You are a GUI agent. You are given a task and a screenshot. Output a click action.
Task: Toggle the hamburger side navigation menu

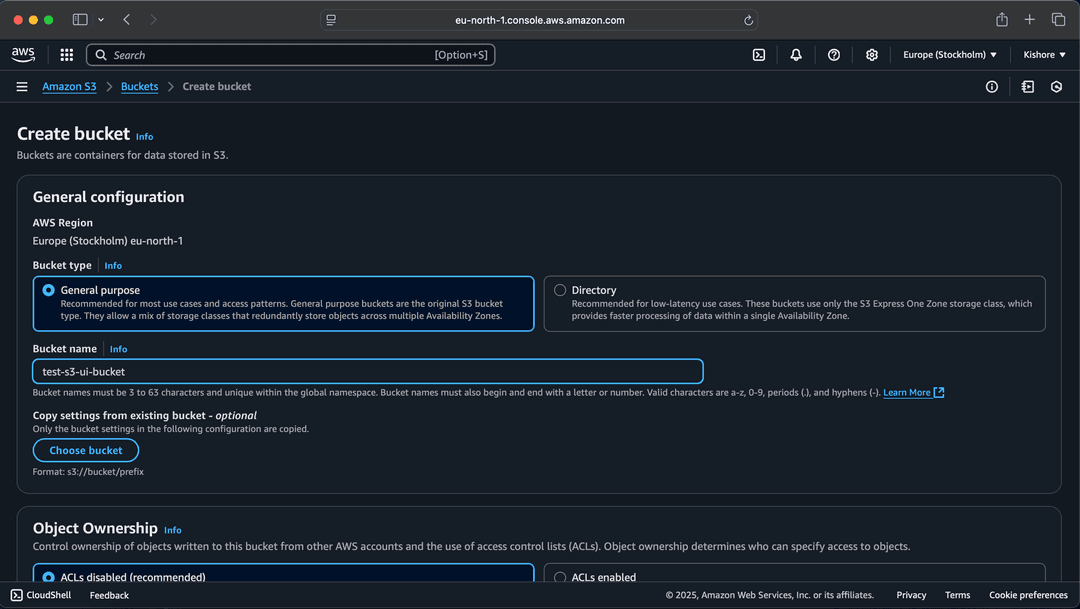(x=22, y=87)
